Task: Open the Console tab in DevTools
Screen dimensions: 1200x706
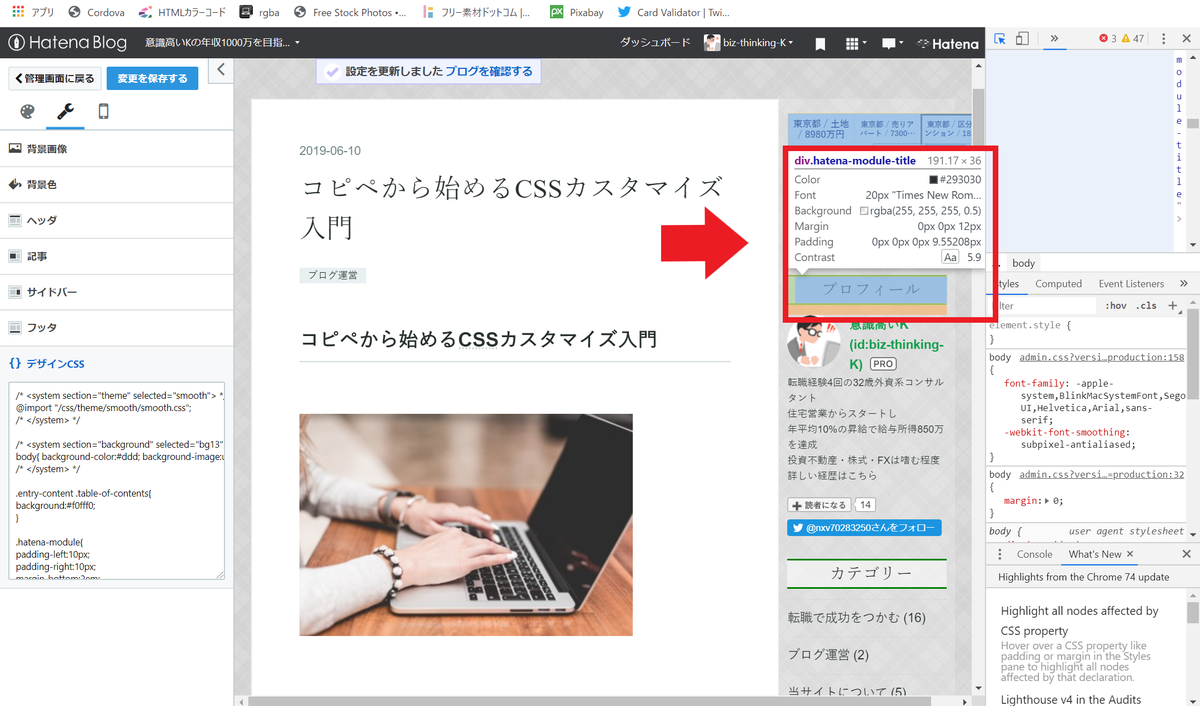Action: (x=1034, y=553)
